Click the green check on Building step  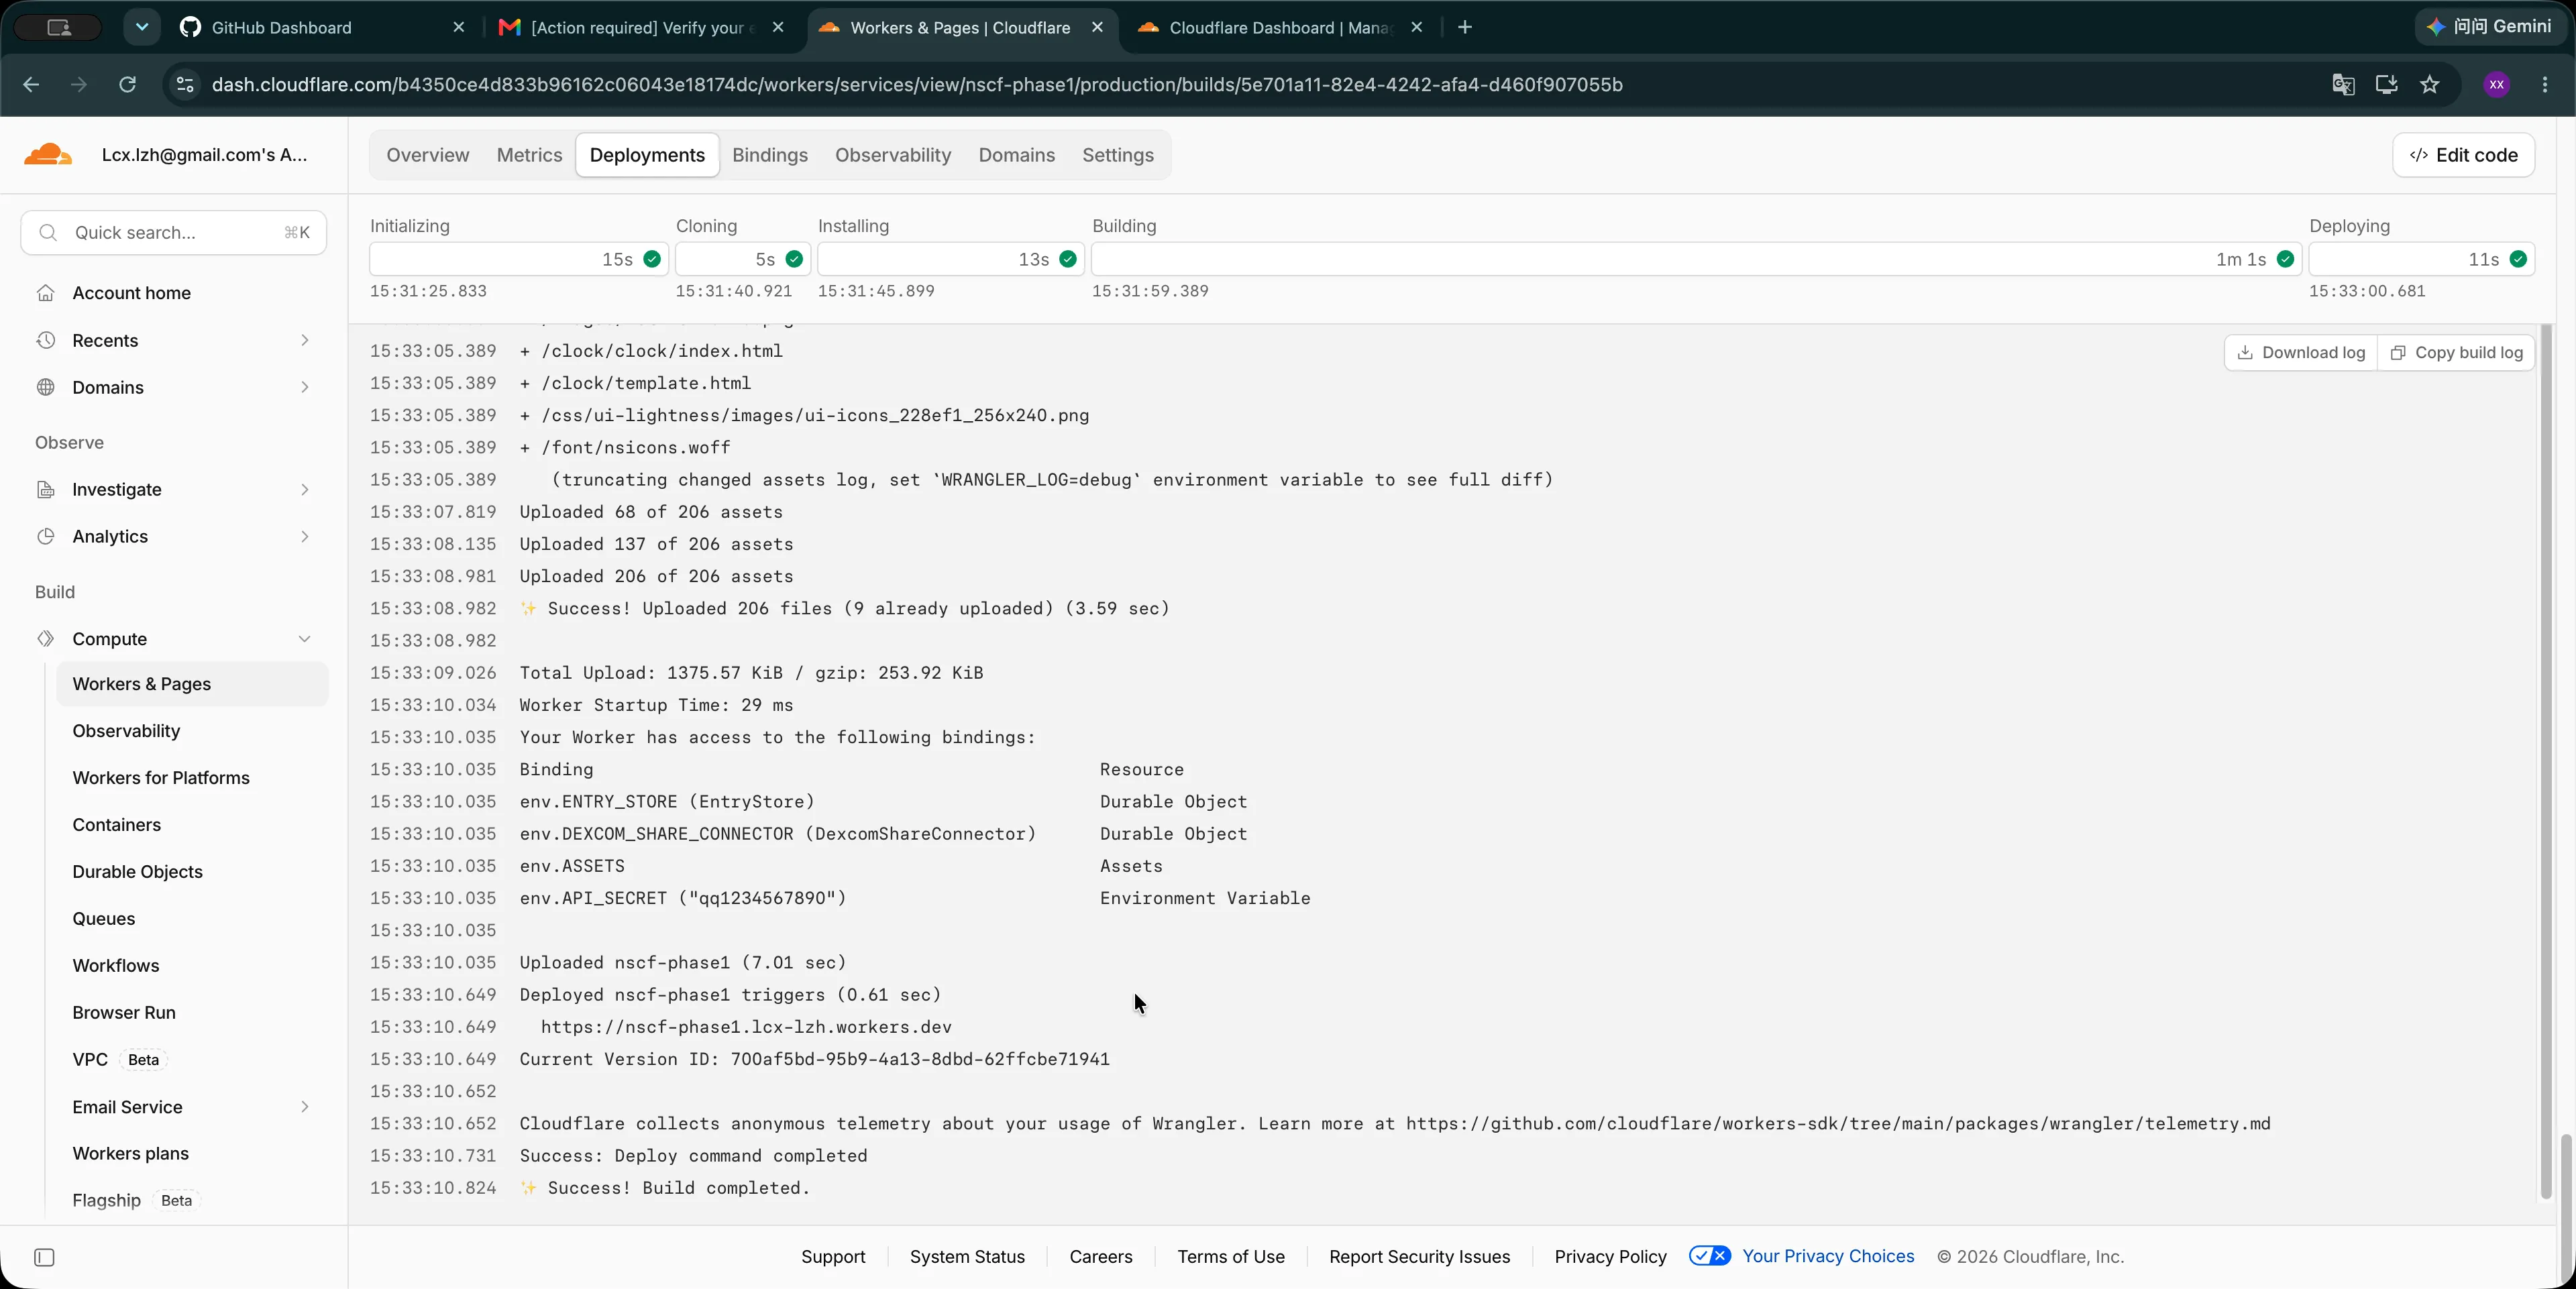(2285, 259)
